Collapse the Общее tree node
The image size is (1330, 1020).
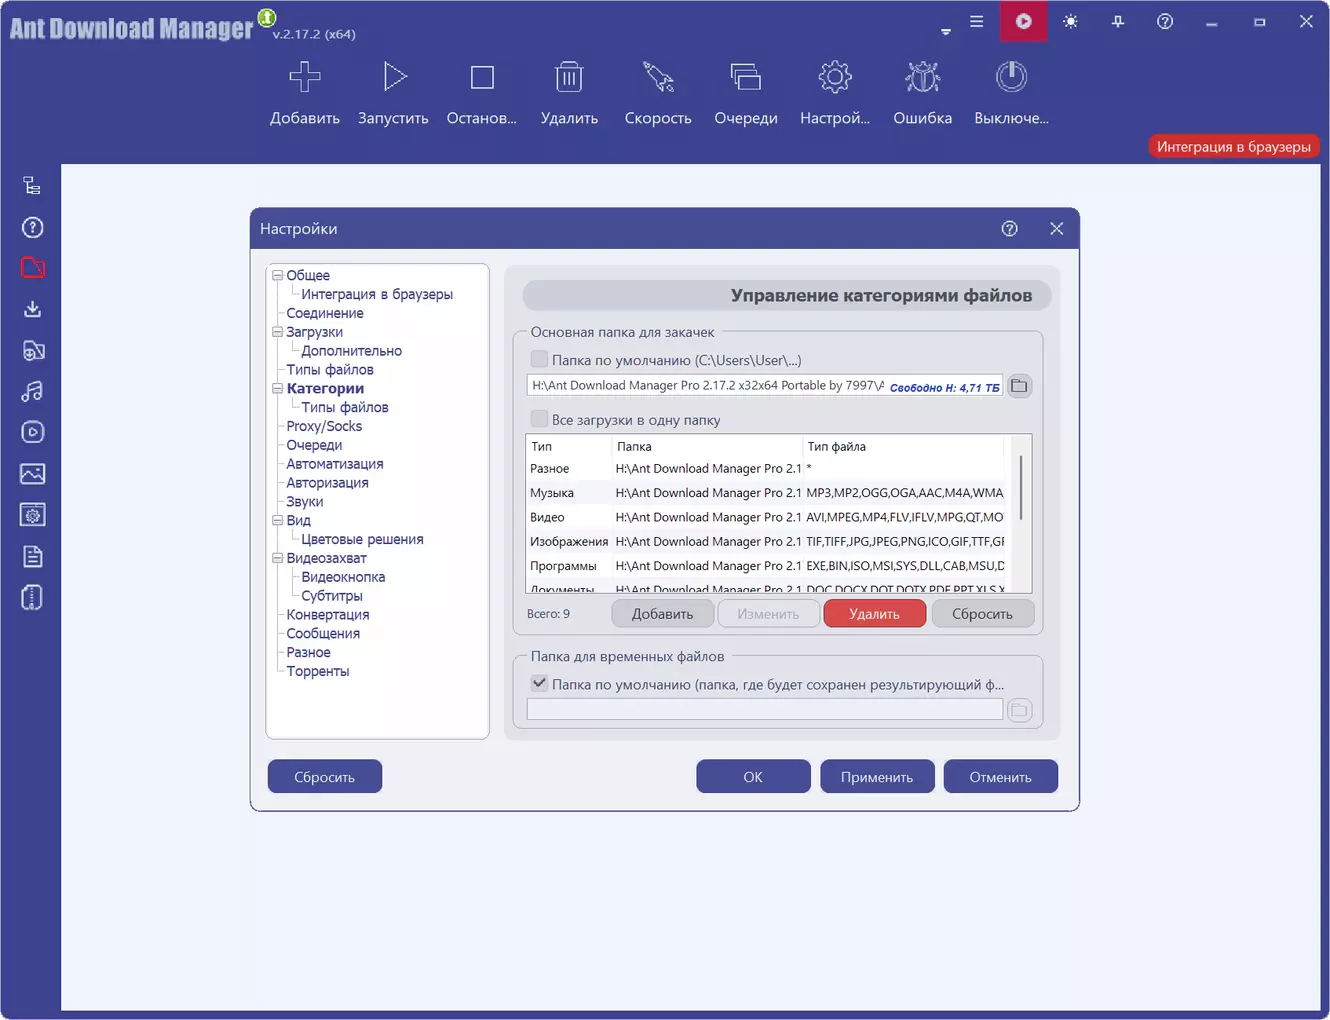point(278,275)
